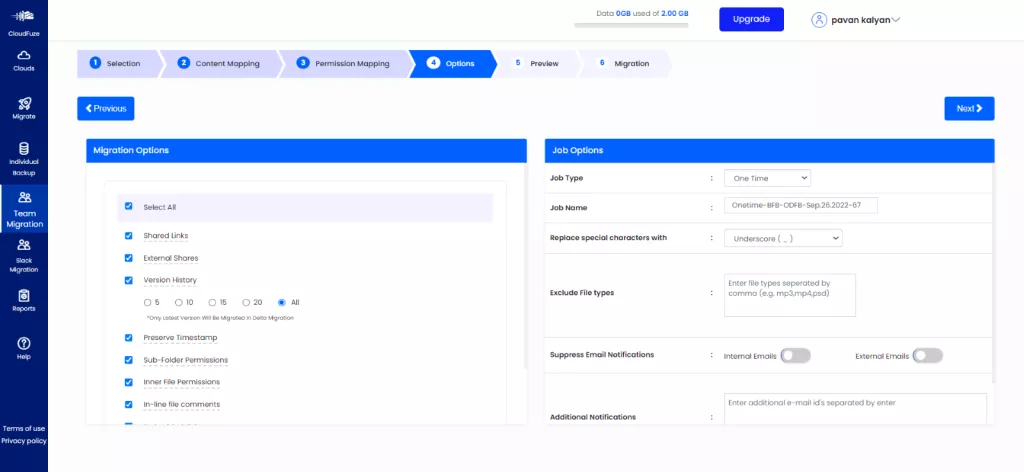Click the Additional Notifications email textbox
Viewport: 1024px width, 472px height.
[855, 409]
